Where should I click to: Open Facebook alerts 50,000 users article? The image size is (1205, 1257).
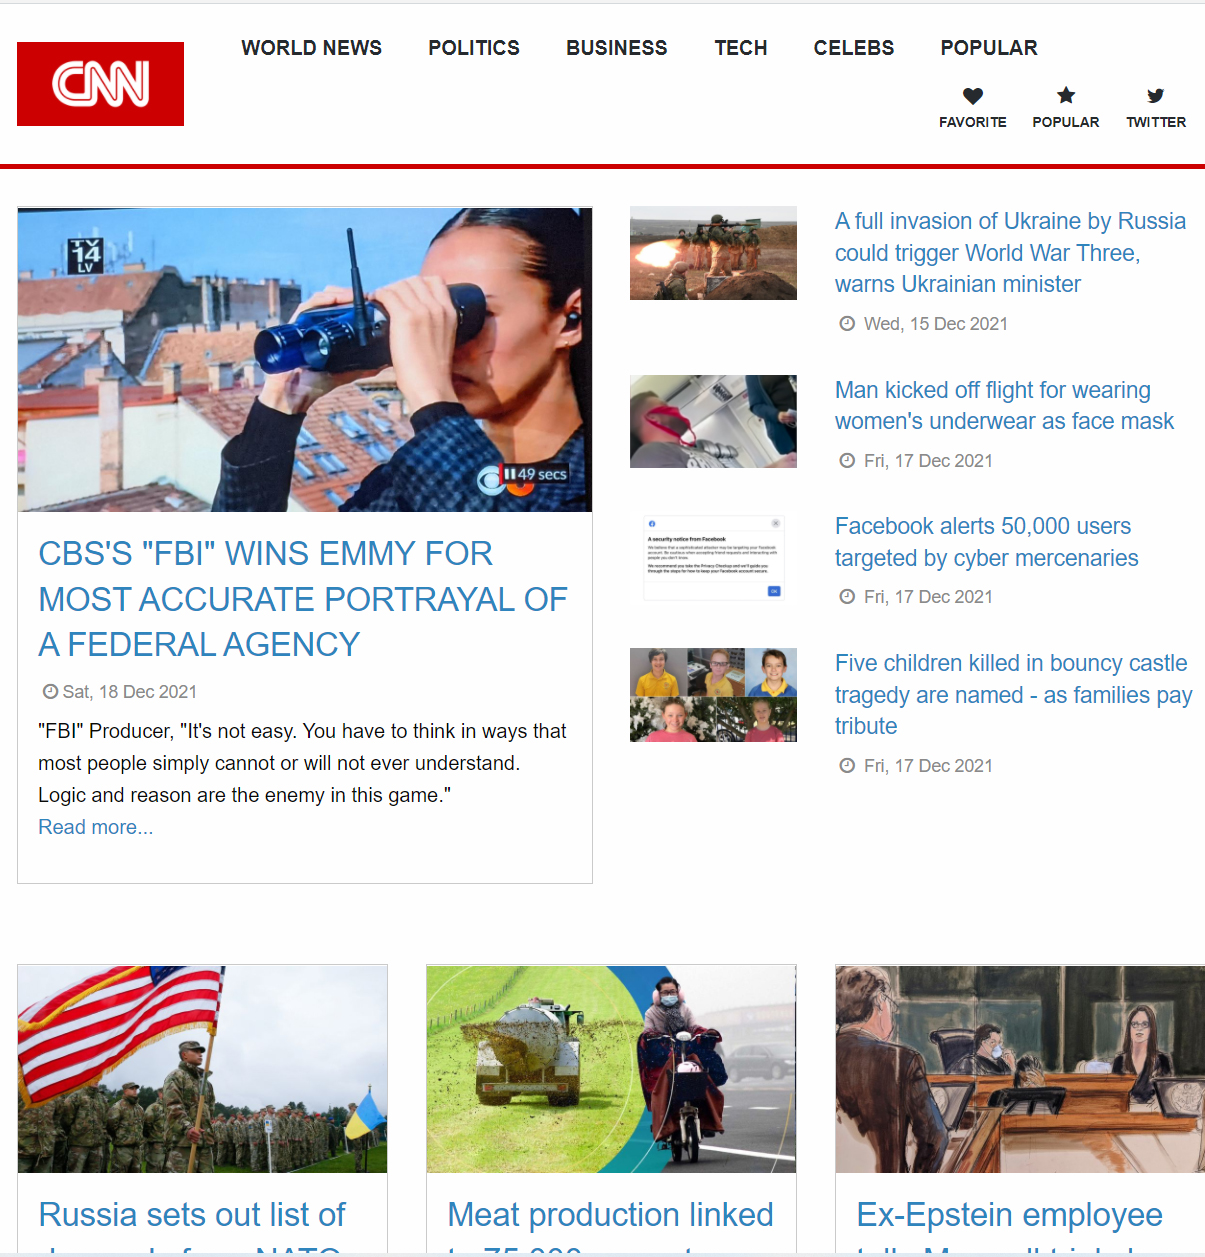(x=987, y=542)
